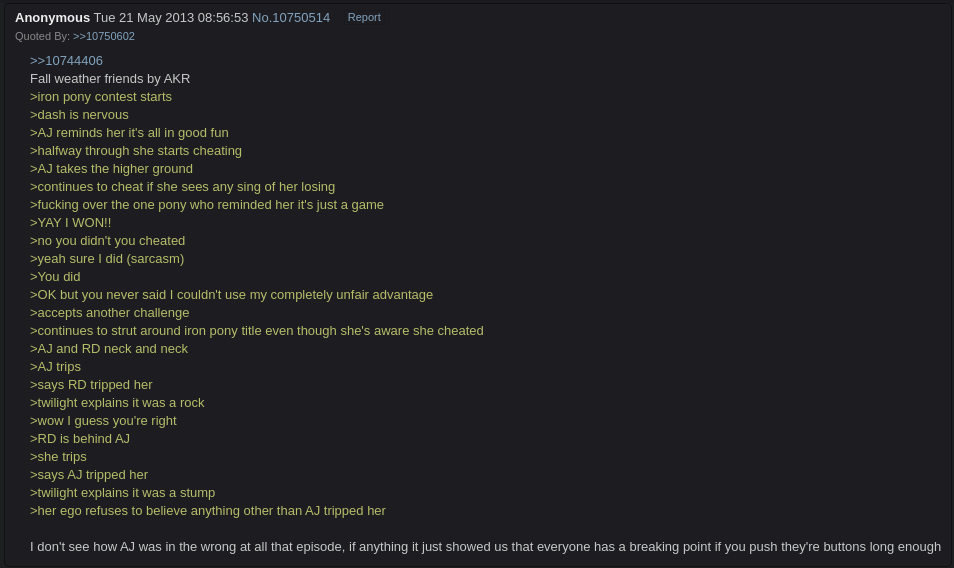954x568 pixels.
Task: Click the Anonymous poster name
Action: click(x=52, y=18)
